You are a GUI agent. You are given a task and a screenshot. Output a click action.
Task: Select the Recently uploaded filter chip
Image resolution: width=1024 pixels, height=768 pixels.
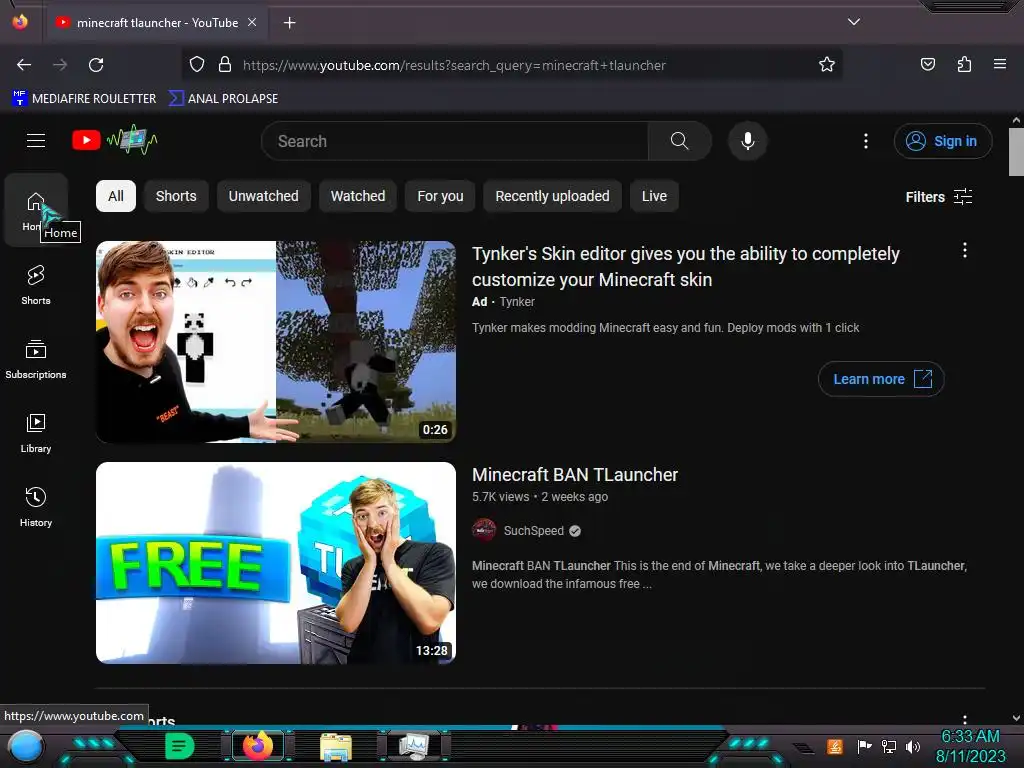552,196
